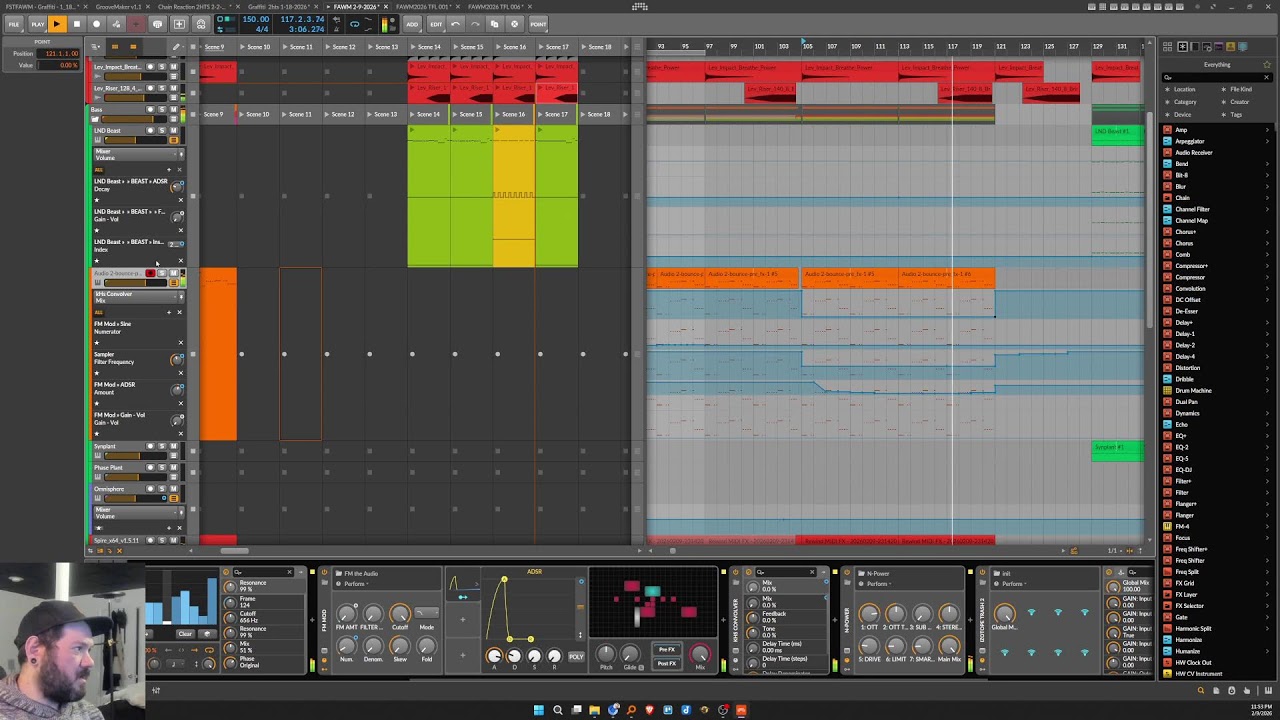Image resolution: width=1280 pixels, height=720 pixels.
Task: Select the orange Audio 2-bounce launcher clip
Action: (x=218, y=354)
